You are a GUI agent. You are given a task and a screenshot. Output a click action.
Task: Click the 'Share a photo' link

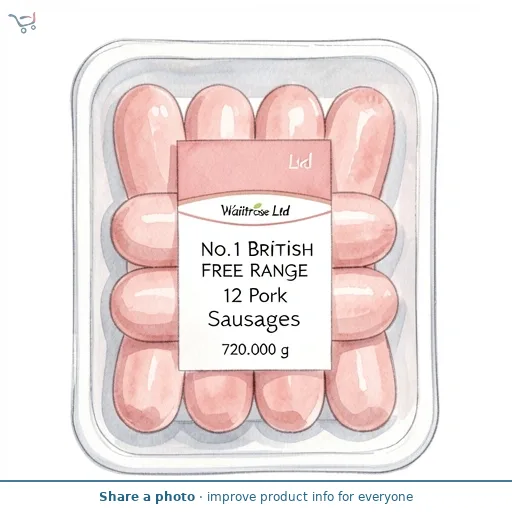click(x=147, y=497)
